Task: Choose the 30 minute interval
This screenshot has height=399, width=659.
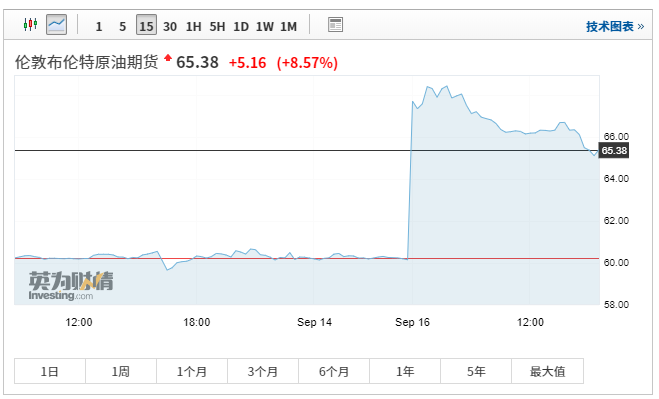Action: [x=170, y=26]
